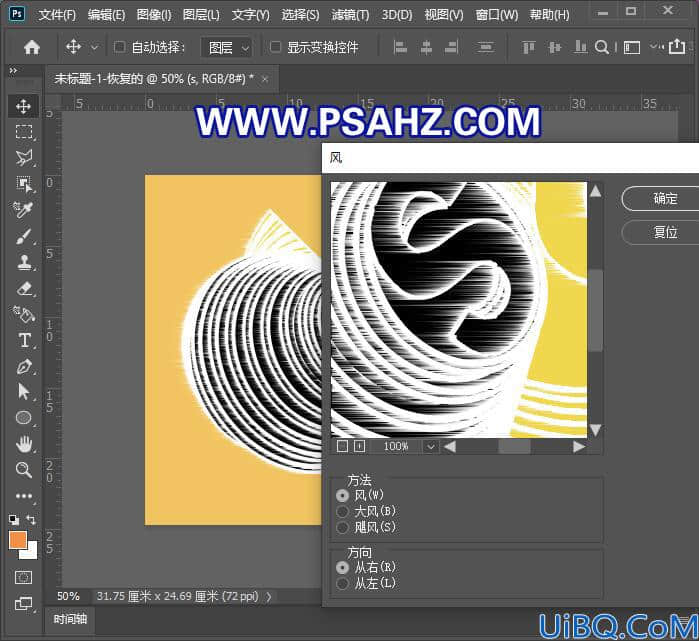Select the Pen tool
This screenshot has height=641, width=699.
click(23, 367)
